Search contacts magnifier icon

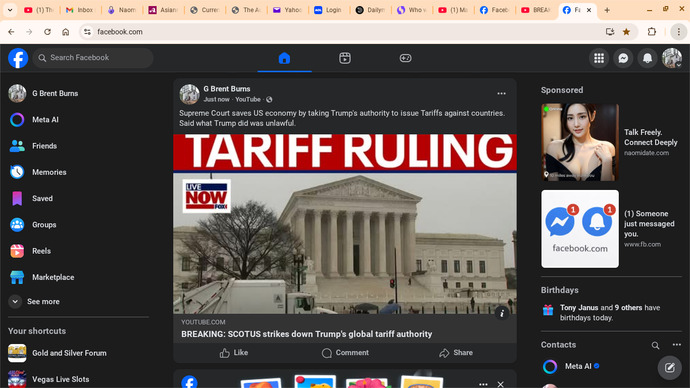(x=655, y=345)
